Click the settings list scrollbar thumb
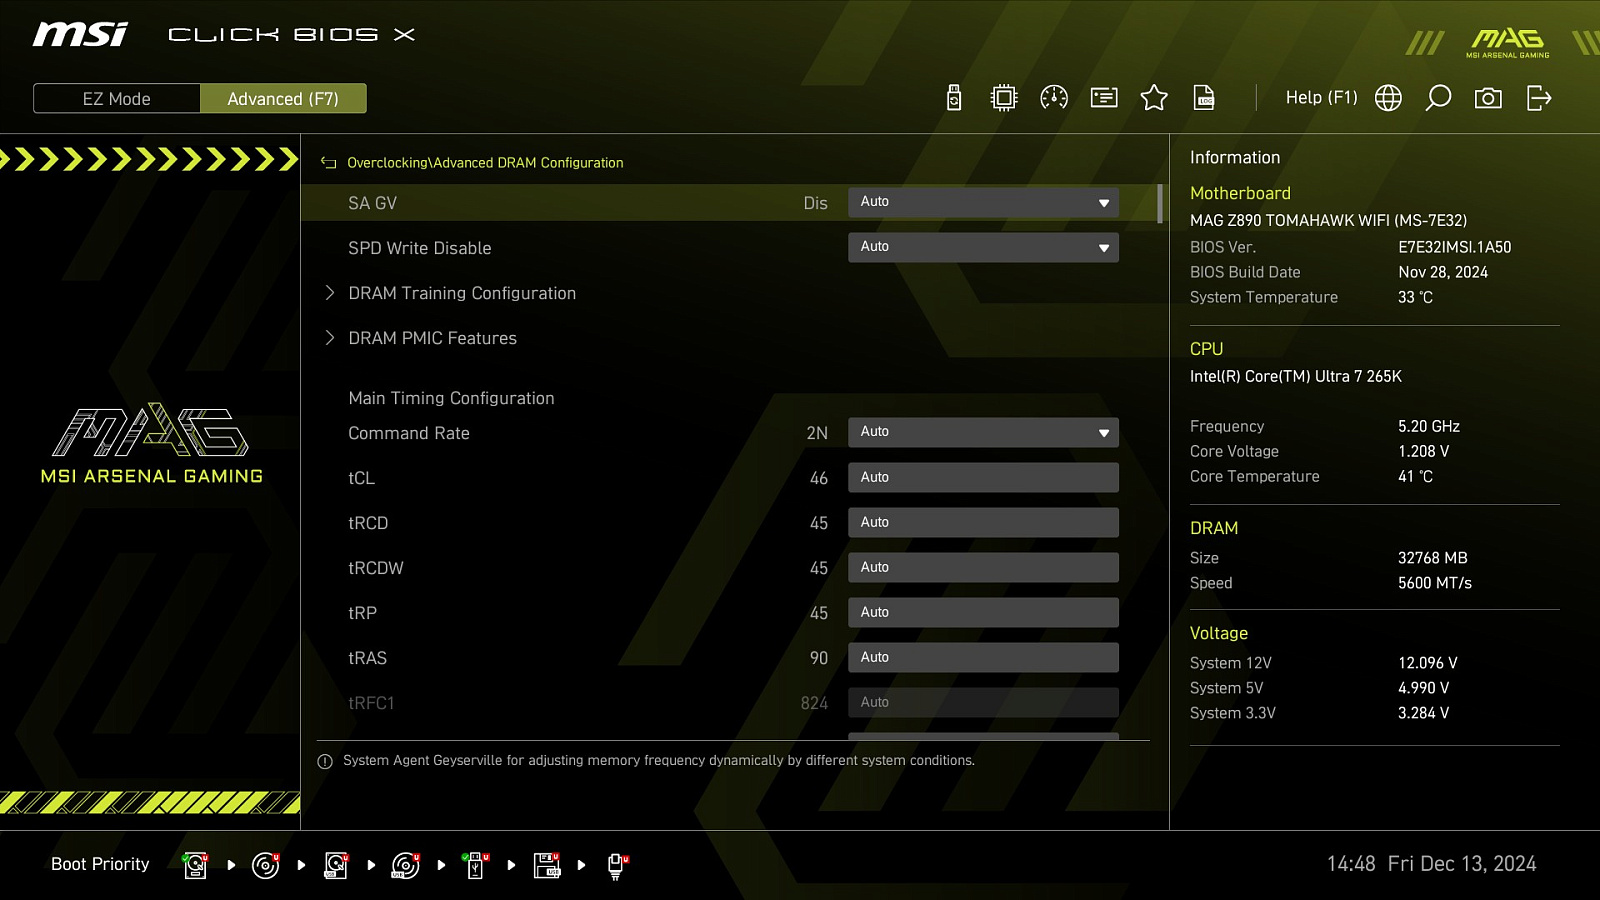Viewport: 1600px width, 900px height. (1159, 203)
